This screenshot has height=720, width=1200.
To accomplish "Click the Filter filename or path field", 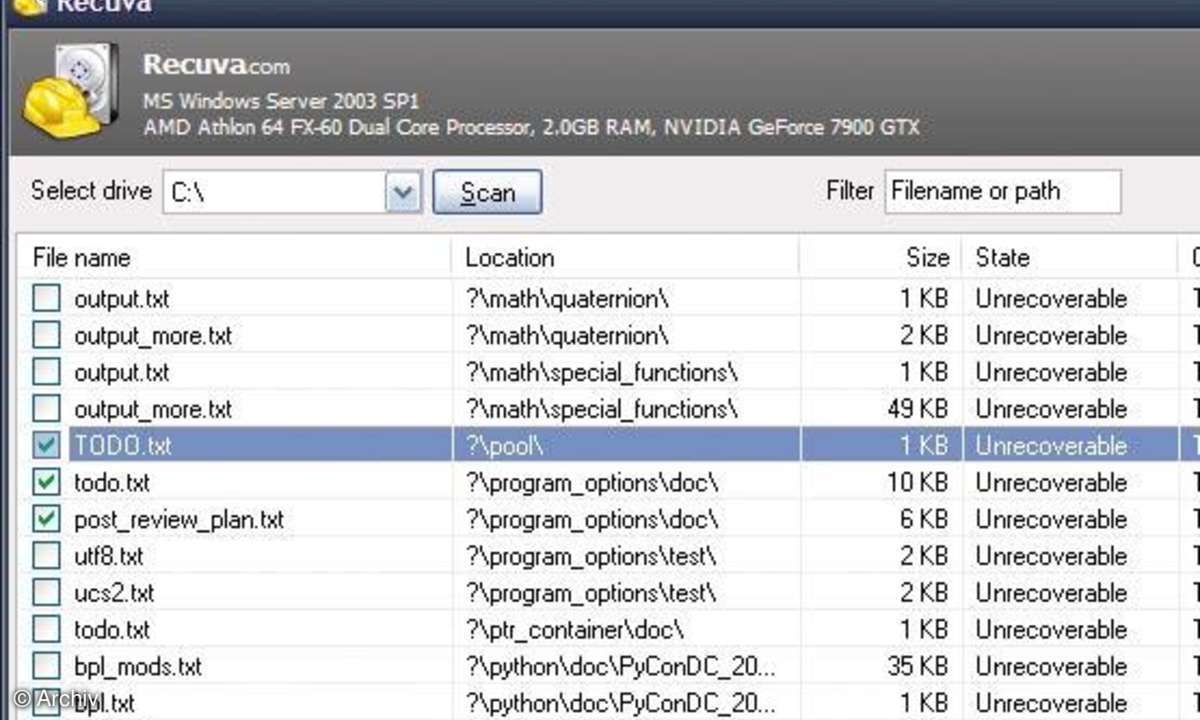I will coord(1003,191).
